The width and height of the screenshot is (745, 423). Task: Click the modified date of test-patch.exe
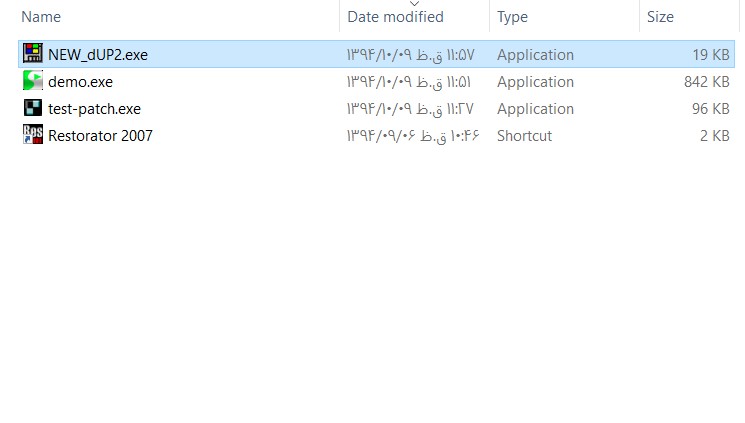point(410,109)
